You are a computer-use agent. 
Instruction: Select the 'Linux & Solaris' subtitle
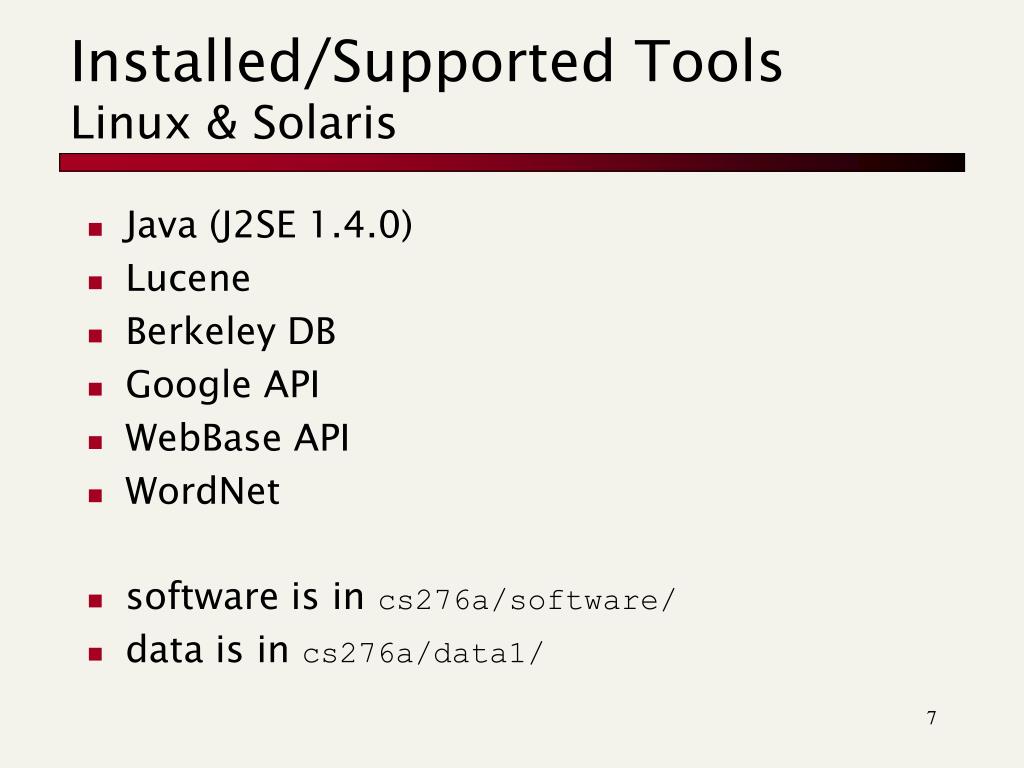coord(233,123)
